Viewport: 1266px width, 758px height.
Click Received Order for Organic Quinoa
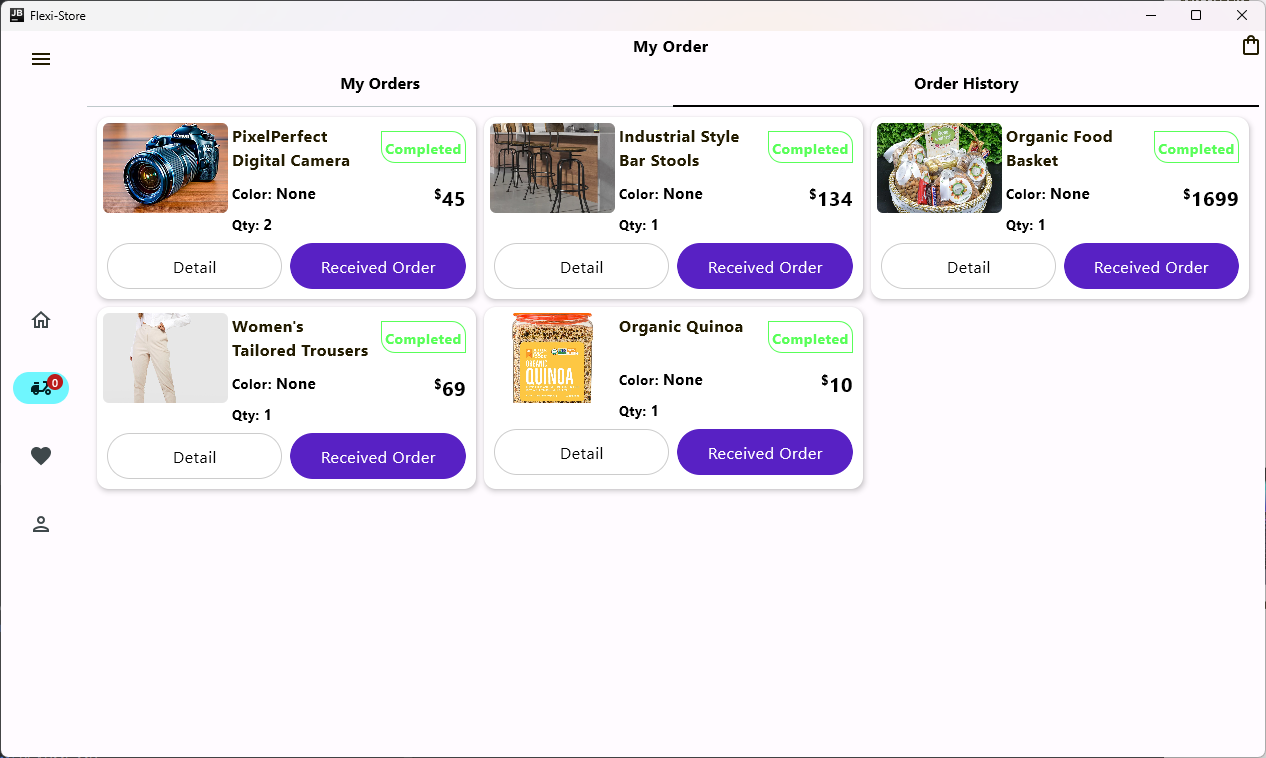tap(765, 453)
